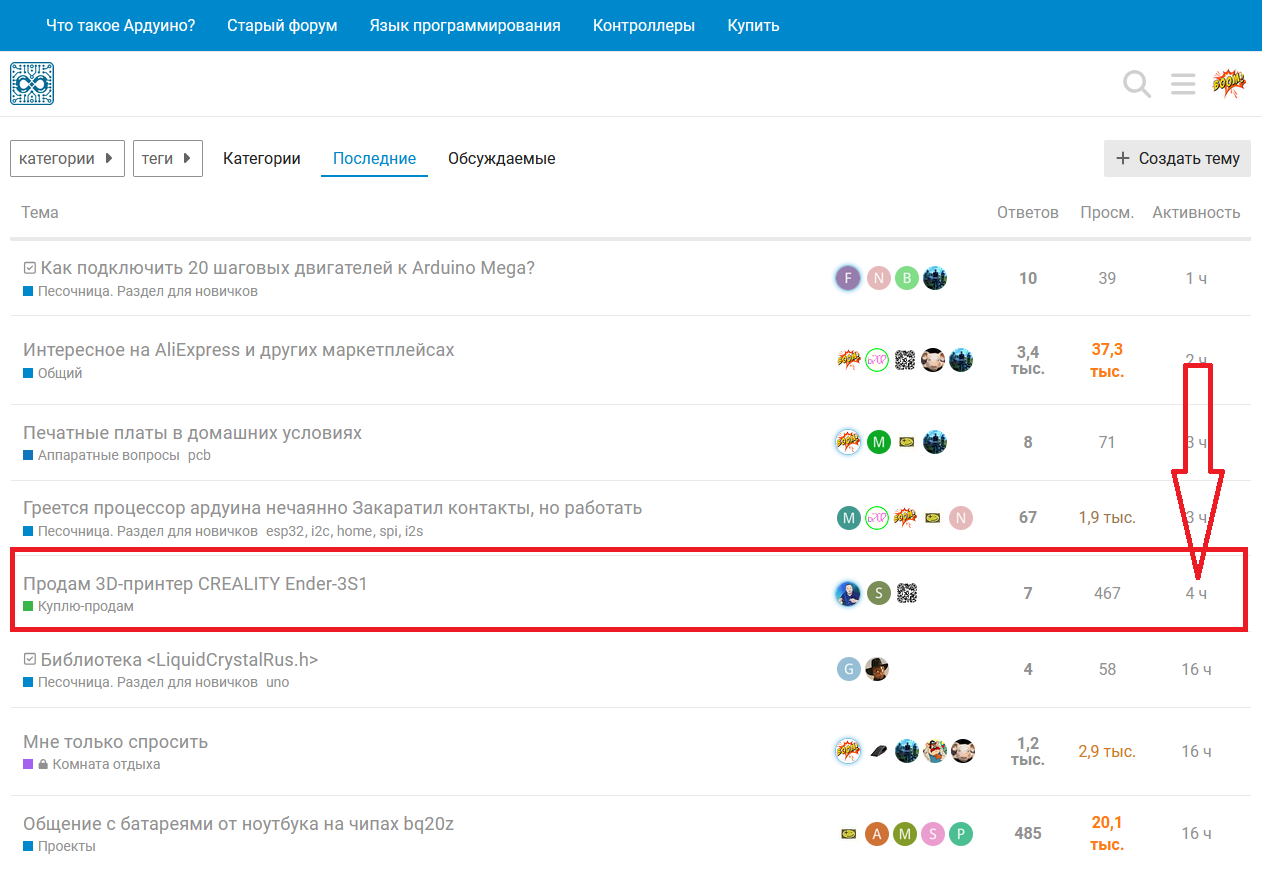Switch to the Категории tab

262,158
